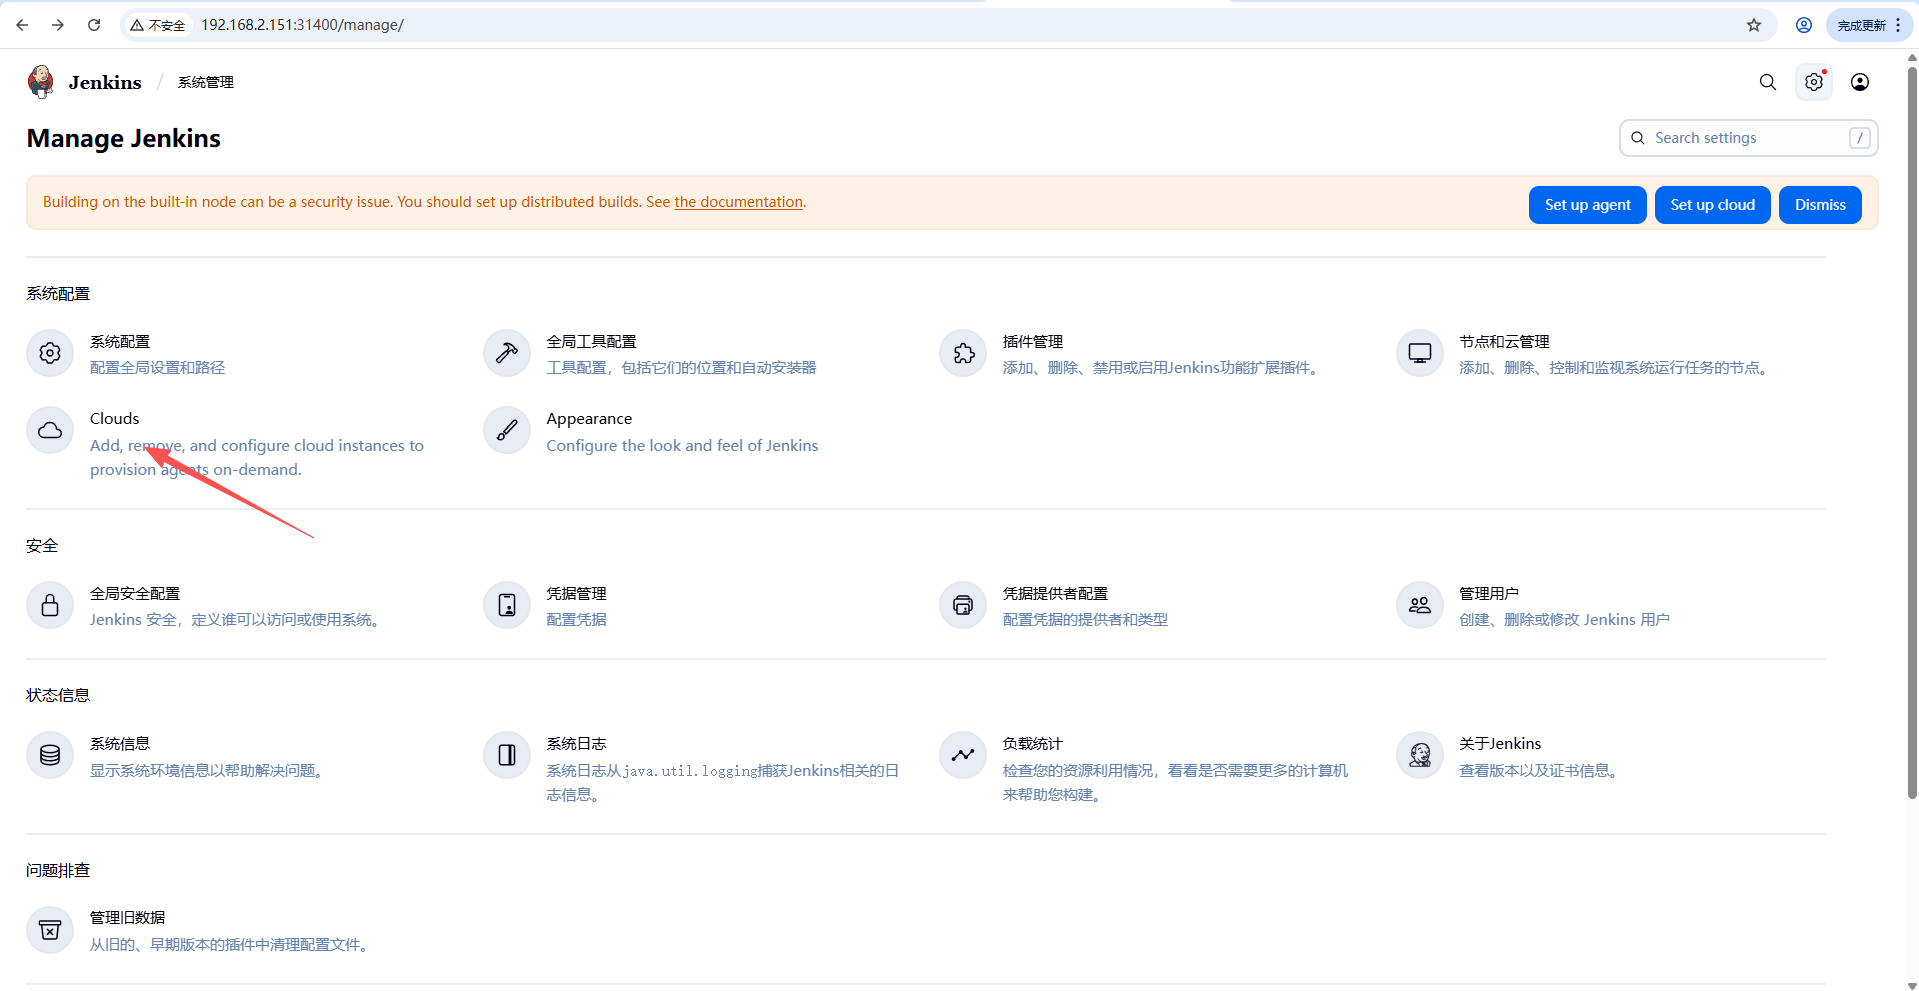
Task: Click the load statistics chart icon
Action: (963, 756)
